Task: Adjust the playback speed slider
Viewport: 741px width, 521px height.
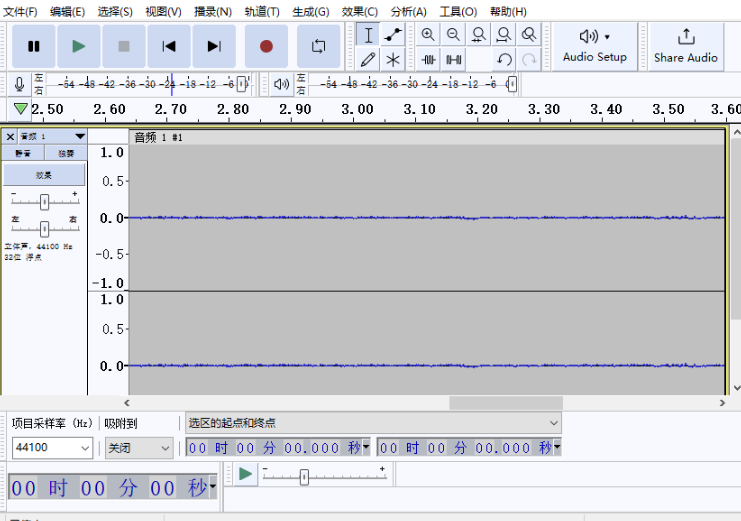Action: coord(304,477)
